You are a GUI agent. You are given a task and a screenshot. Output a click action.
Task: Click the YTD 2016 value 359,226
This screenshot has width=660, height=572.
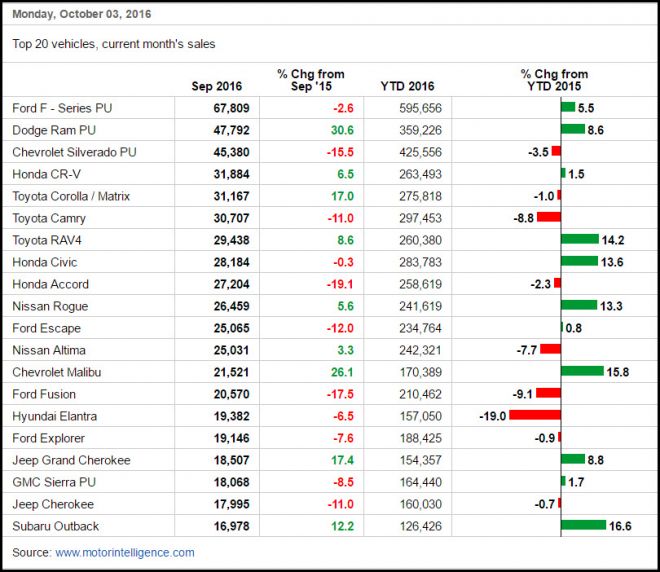pos(420,130)
